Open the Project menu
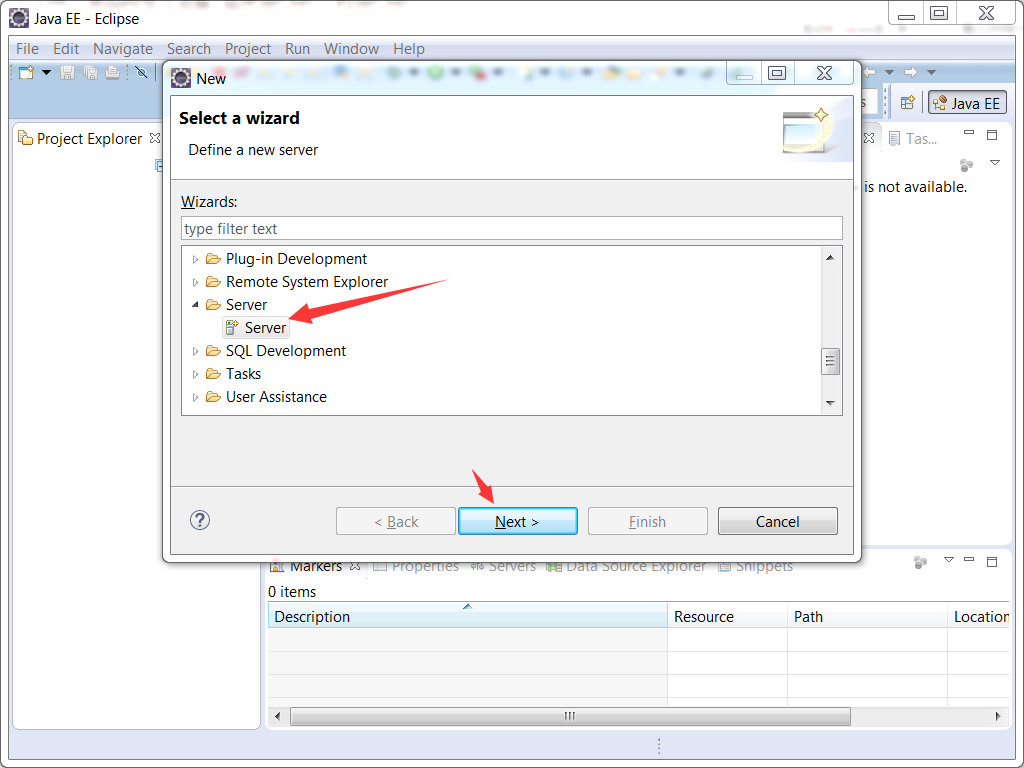Screen dimensions: 1024x768 point(248,49)
